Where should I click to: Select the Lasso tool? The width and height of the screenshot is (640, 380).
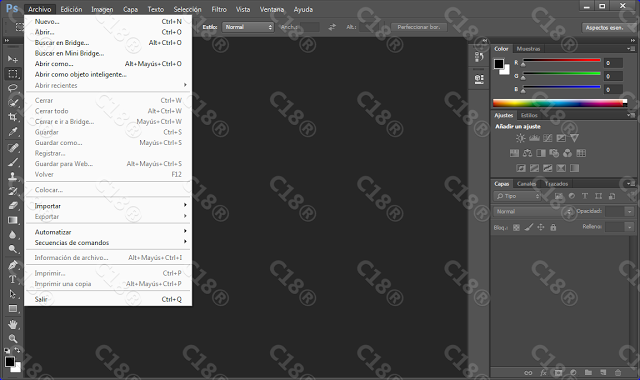tap(12, 88)
